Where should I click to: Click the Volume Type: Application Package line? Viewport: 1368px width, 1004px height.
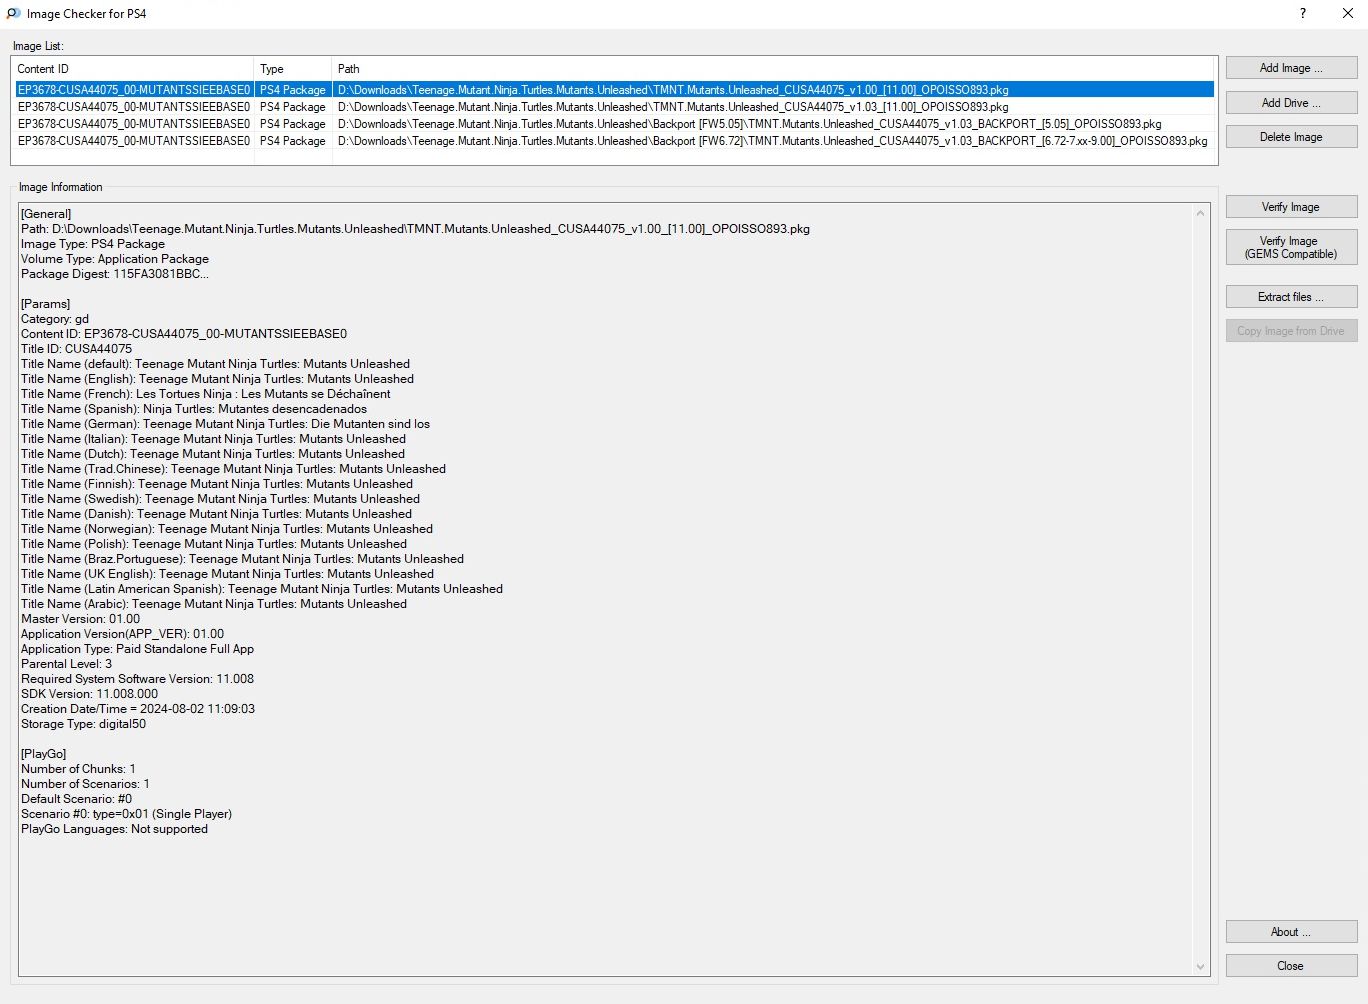[x=115, y=259]
